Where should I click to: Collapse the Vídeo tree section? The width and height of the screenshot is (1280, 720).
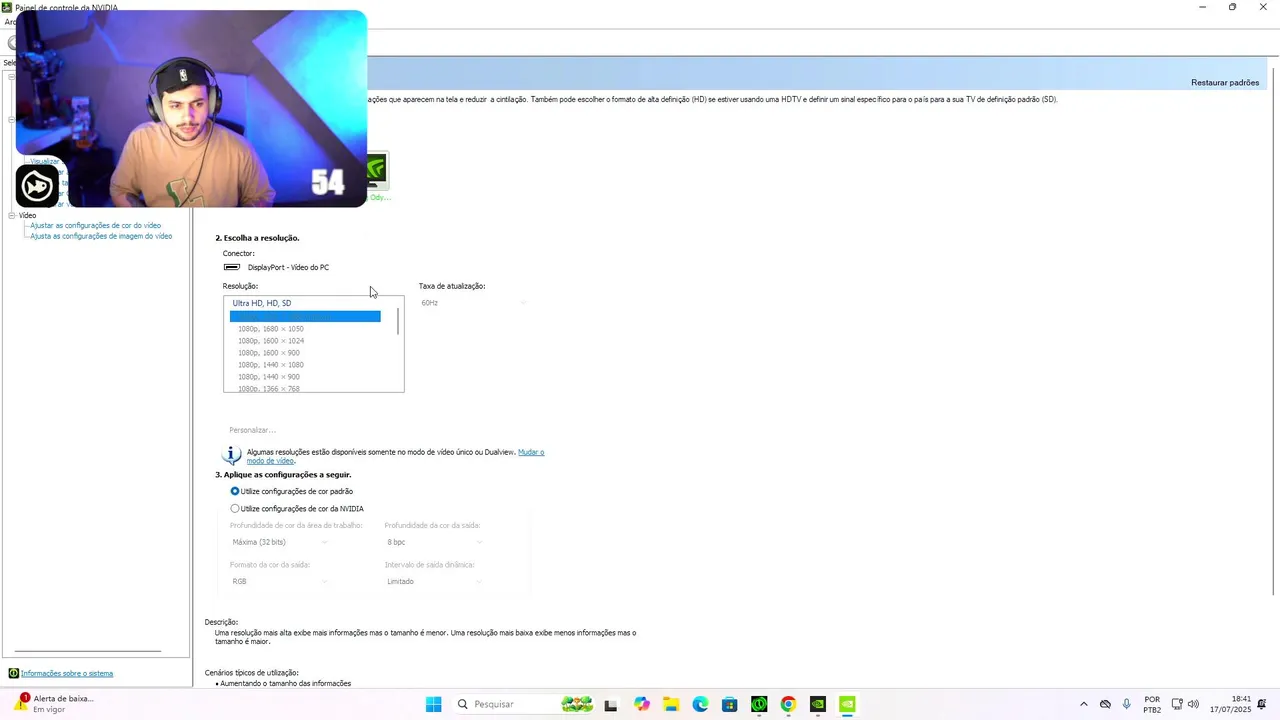[x=12, y=215]
